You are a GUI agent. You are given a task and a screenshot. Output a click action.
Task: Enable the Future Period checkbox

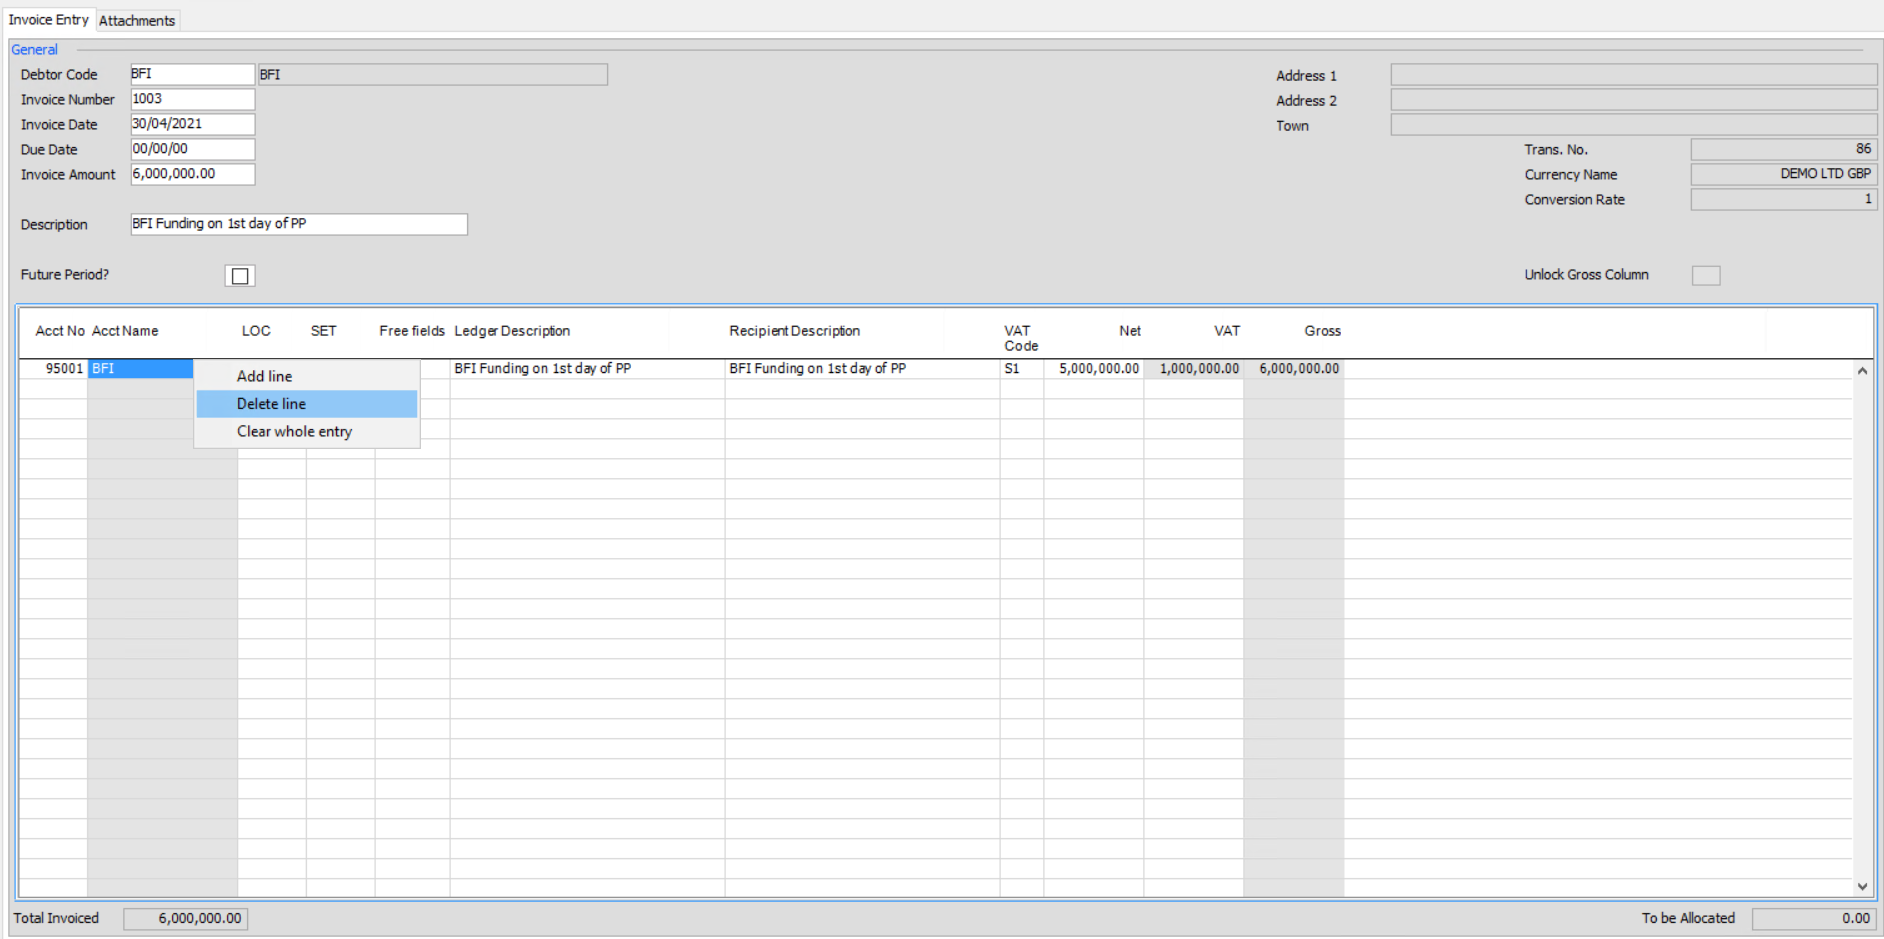click(x=239, y=274)
